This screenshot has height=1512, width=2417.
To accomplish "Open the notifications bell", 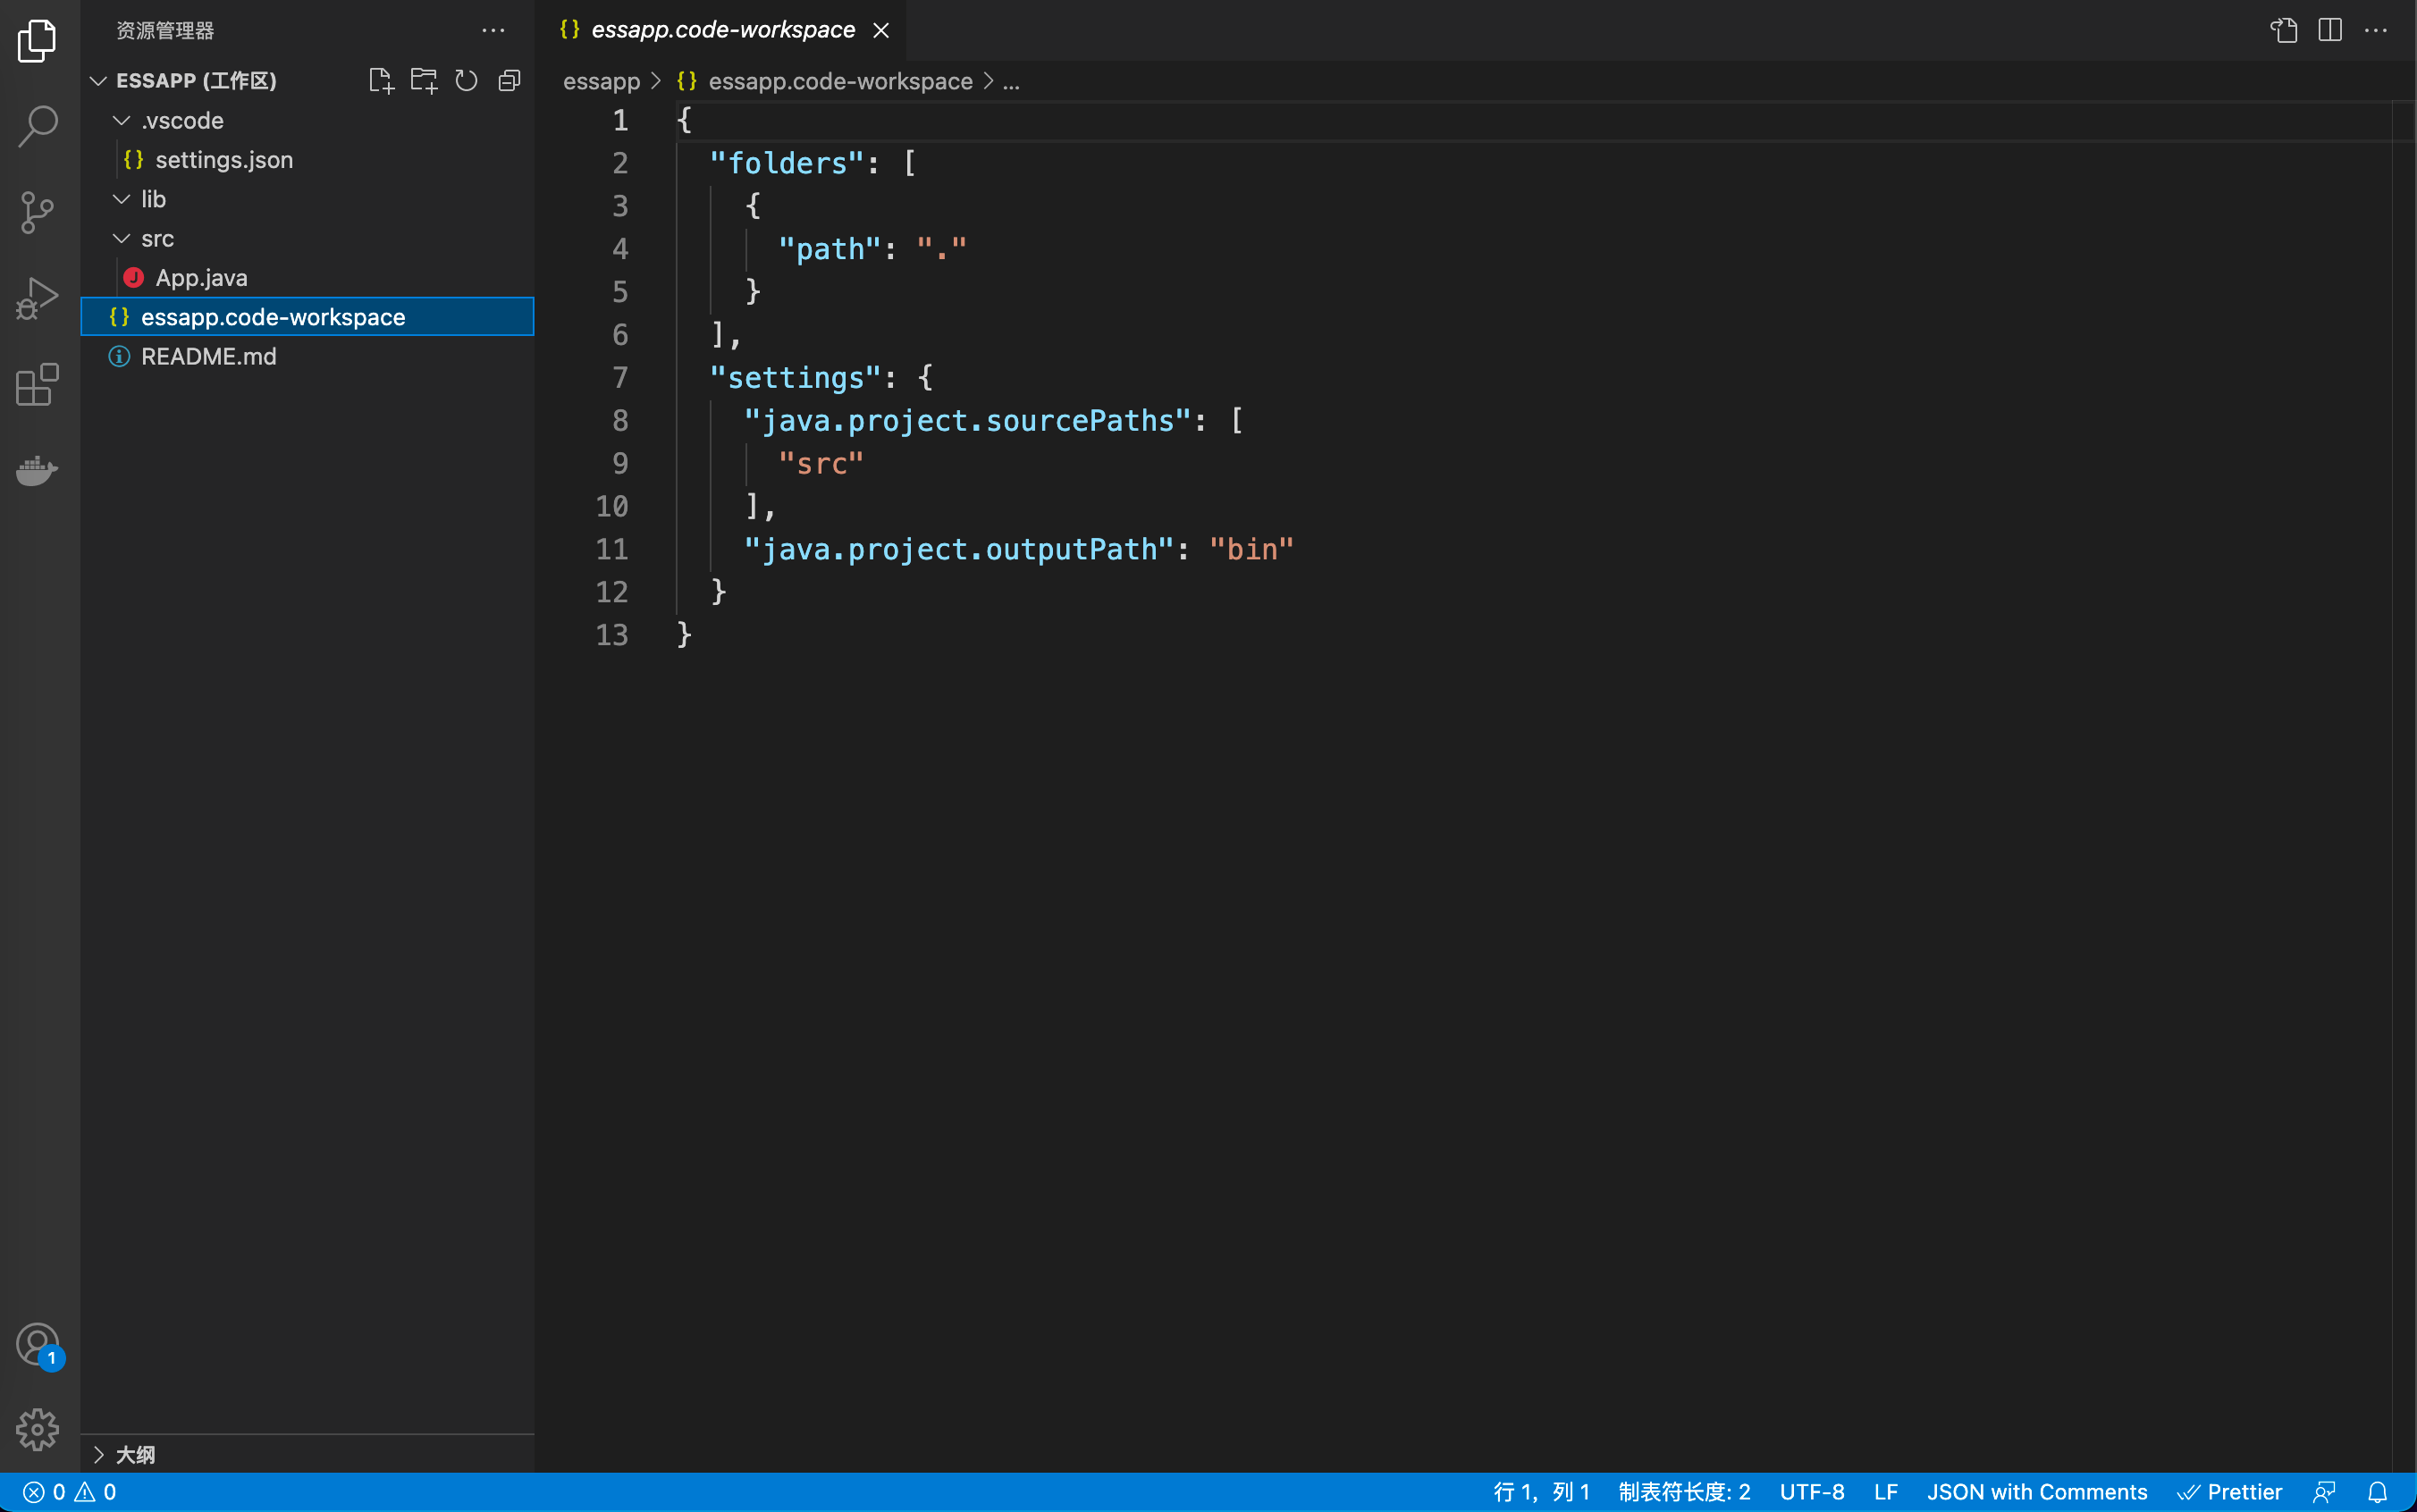I will click(x=2378, y=1492).
